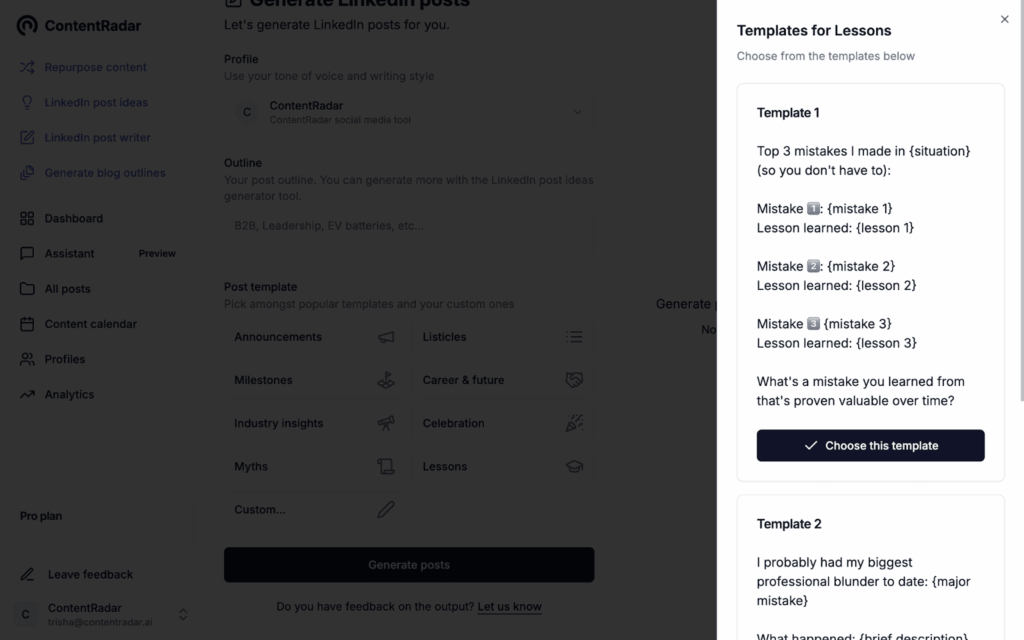Click the Generate blog outlines icon
This screenshot has width=1024, height=640.
(x=27, y=173)
